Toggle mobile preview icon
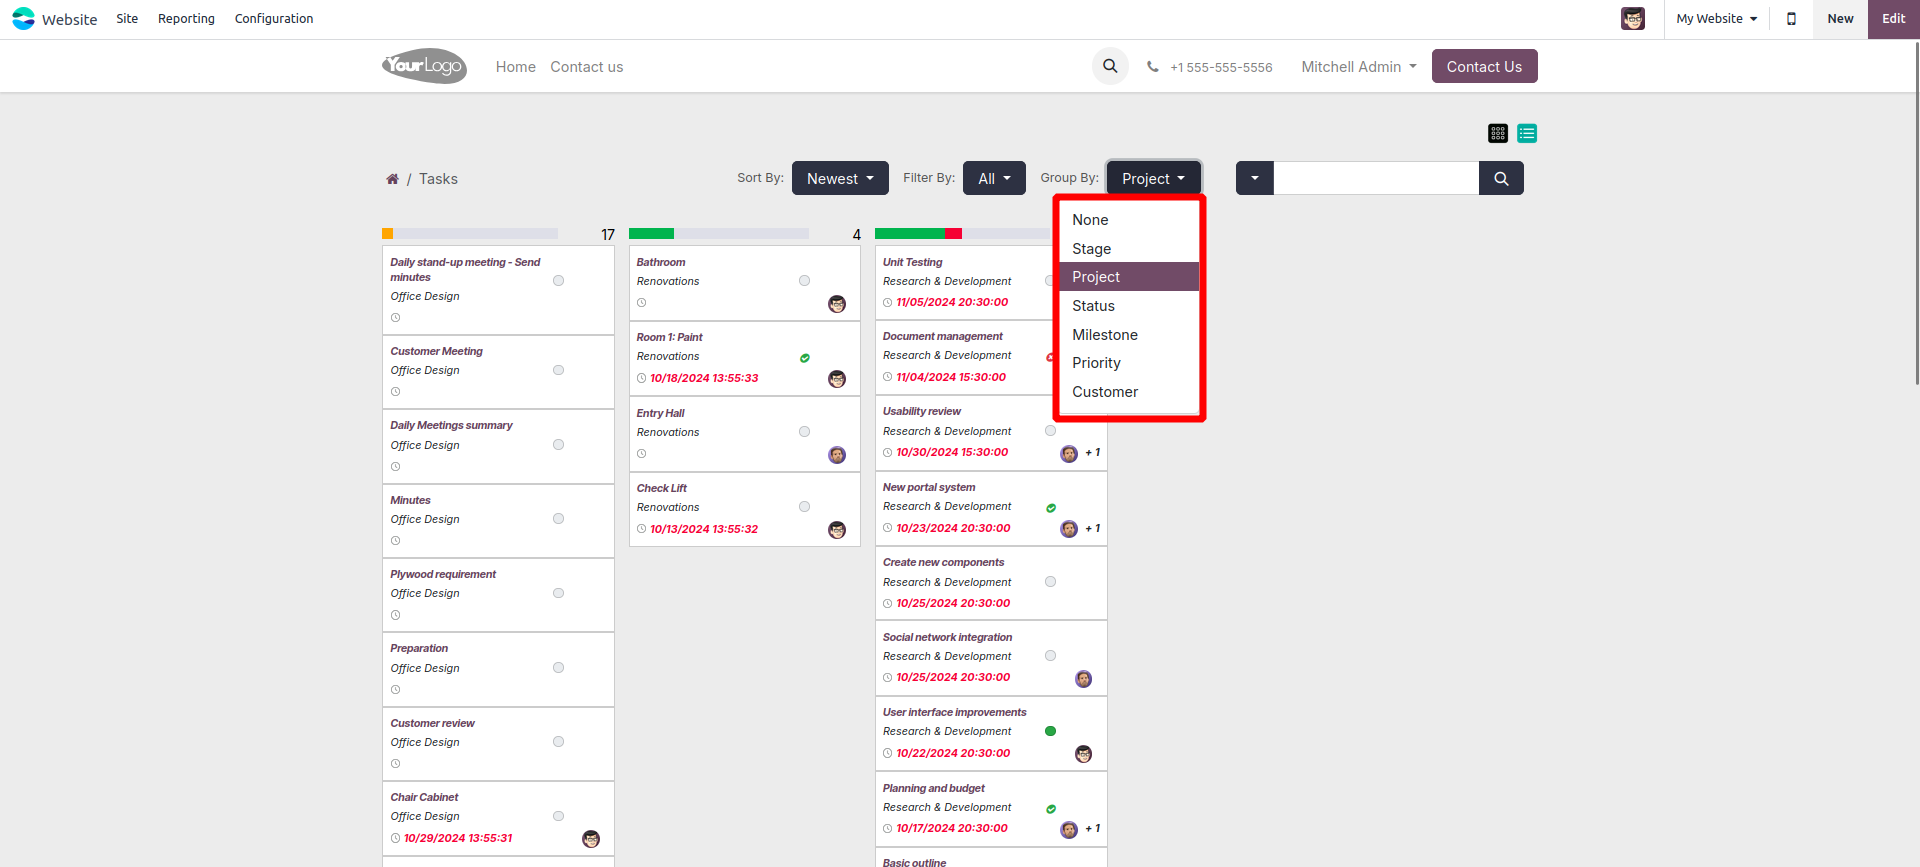This screenshot has width=1920, height=867. pos(1791,19)
